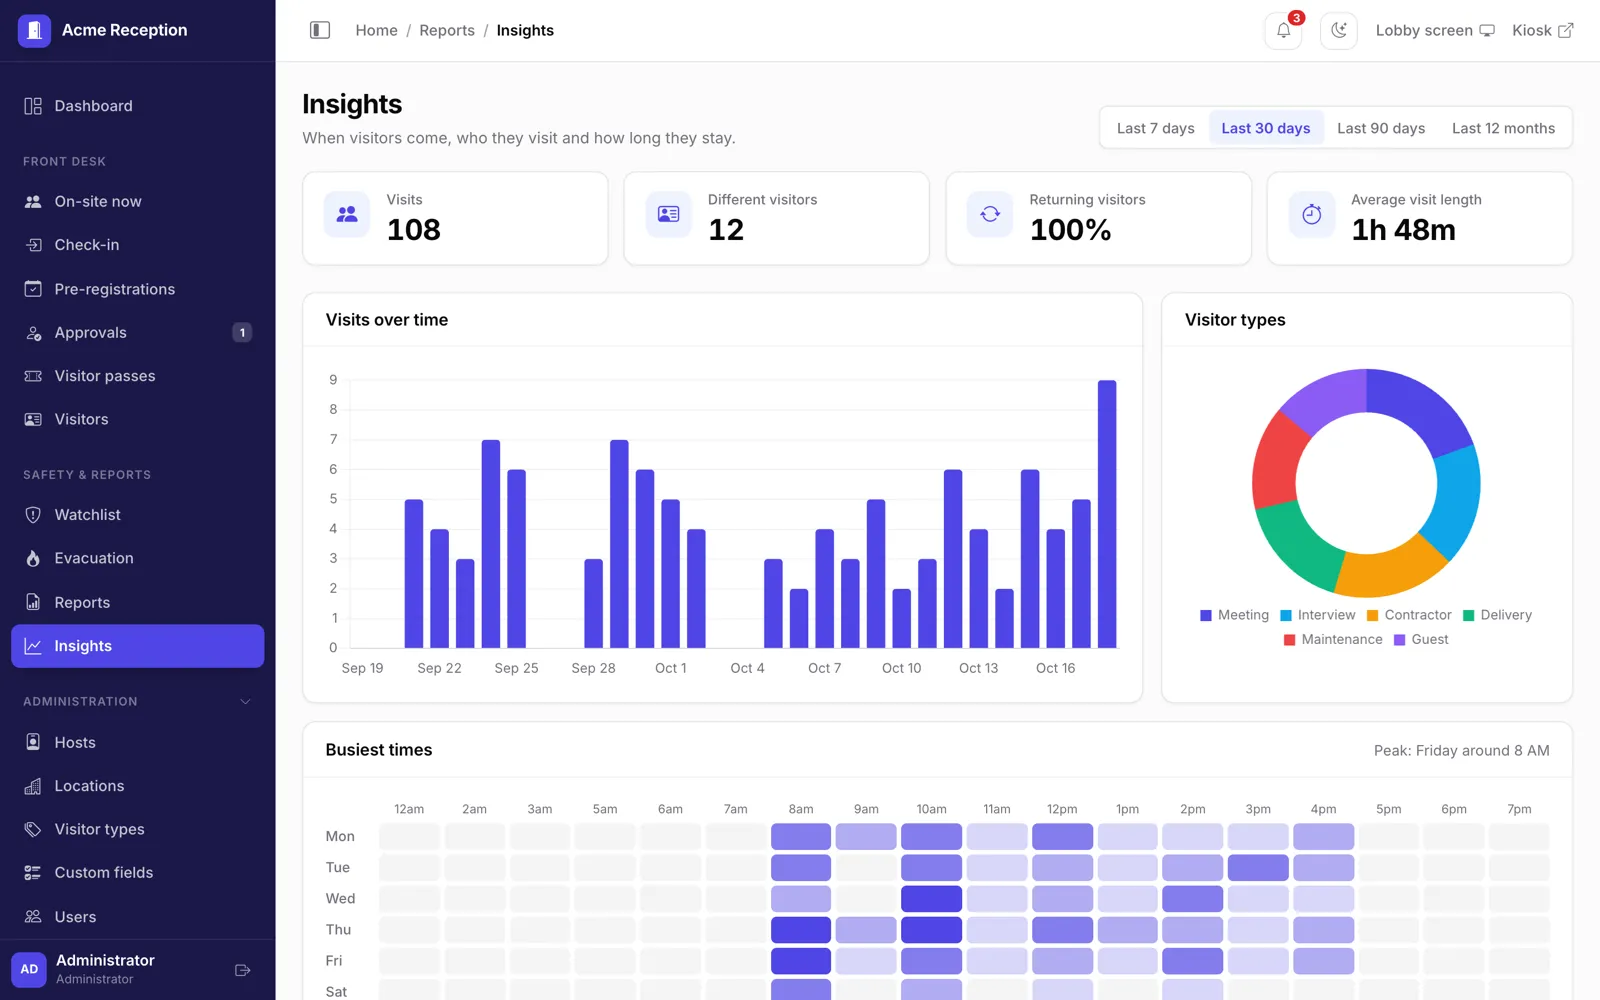Select the Last 90 days range

pyautogui.click(x=1381, y=128)
